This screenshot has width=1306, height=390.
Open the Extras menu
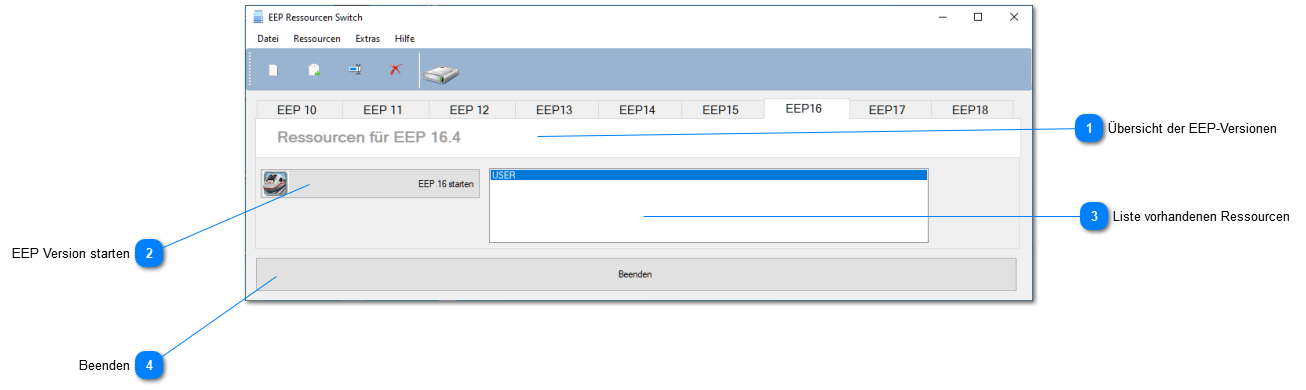368,38
